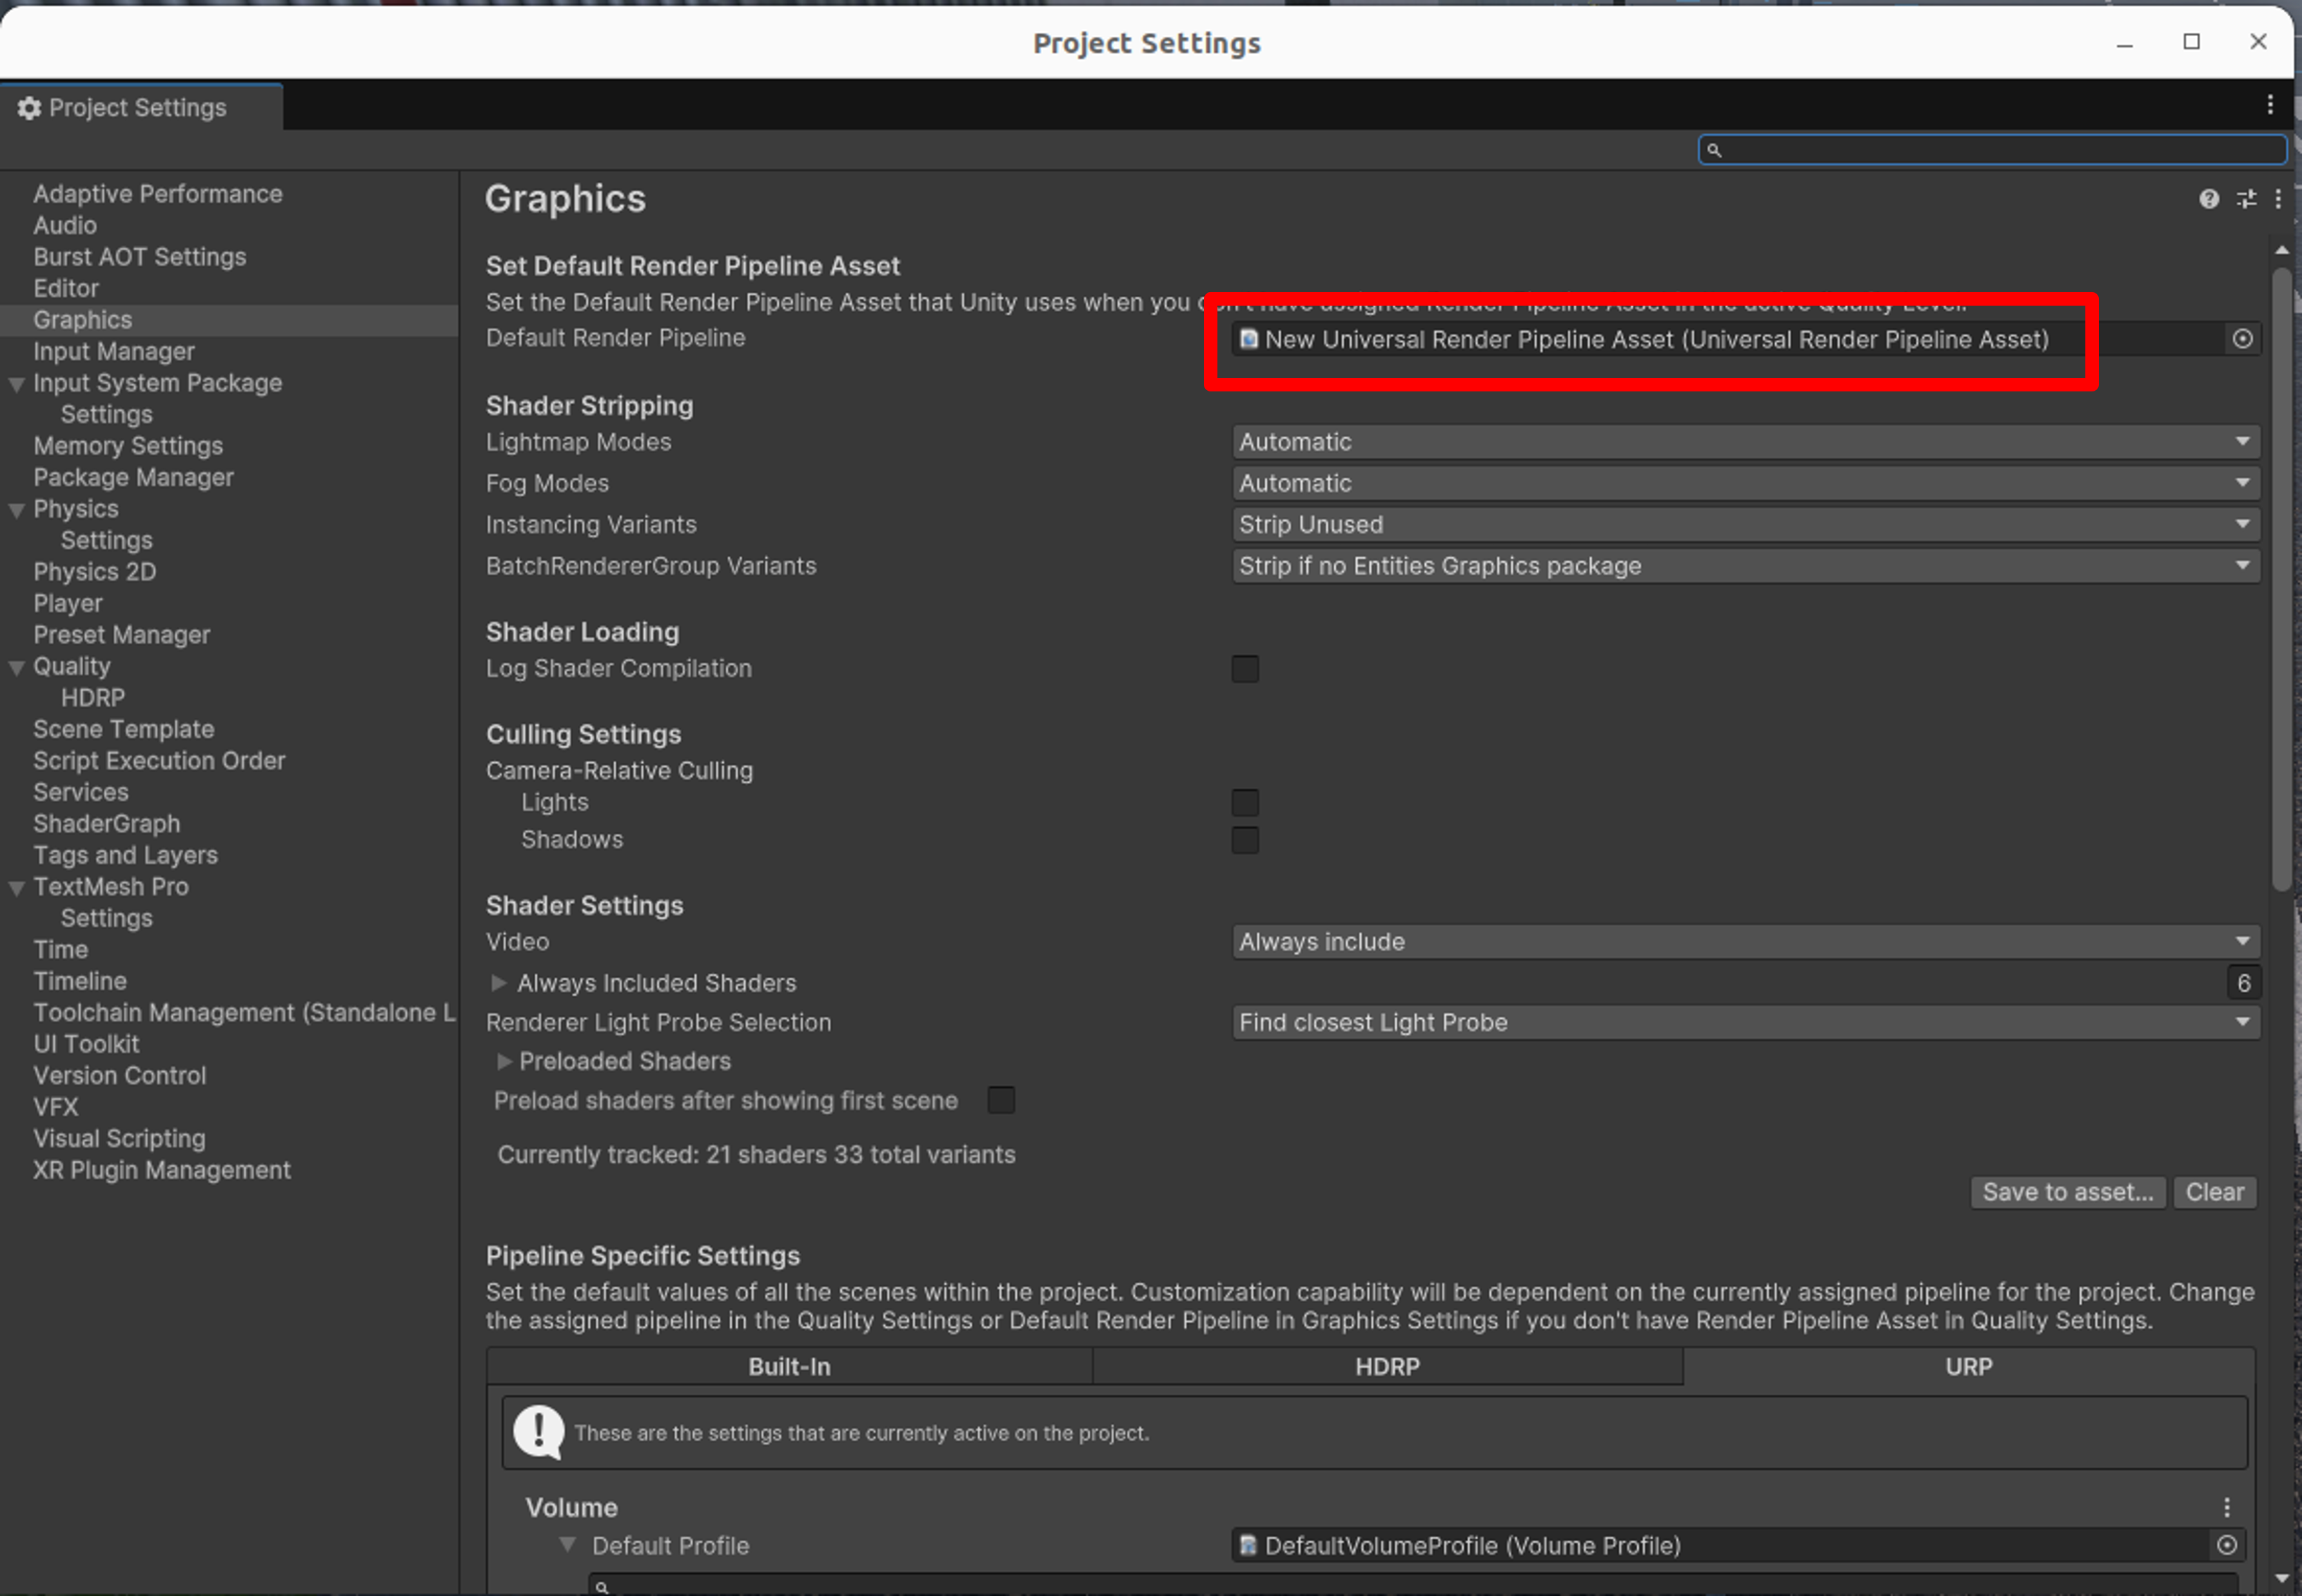The width and height of the screenshot is (2302, 1596).
Task: Click the settings search field
Action: pyautogui.click(x=1992, y=150)
